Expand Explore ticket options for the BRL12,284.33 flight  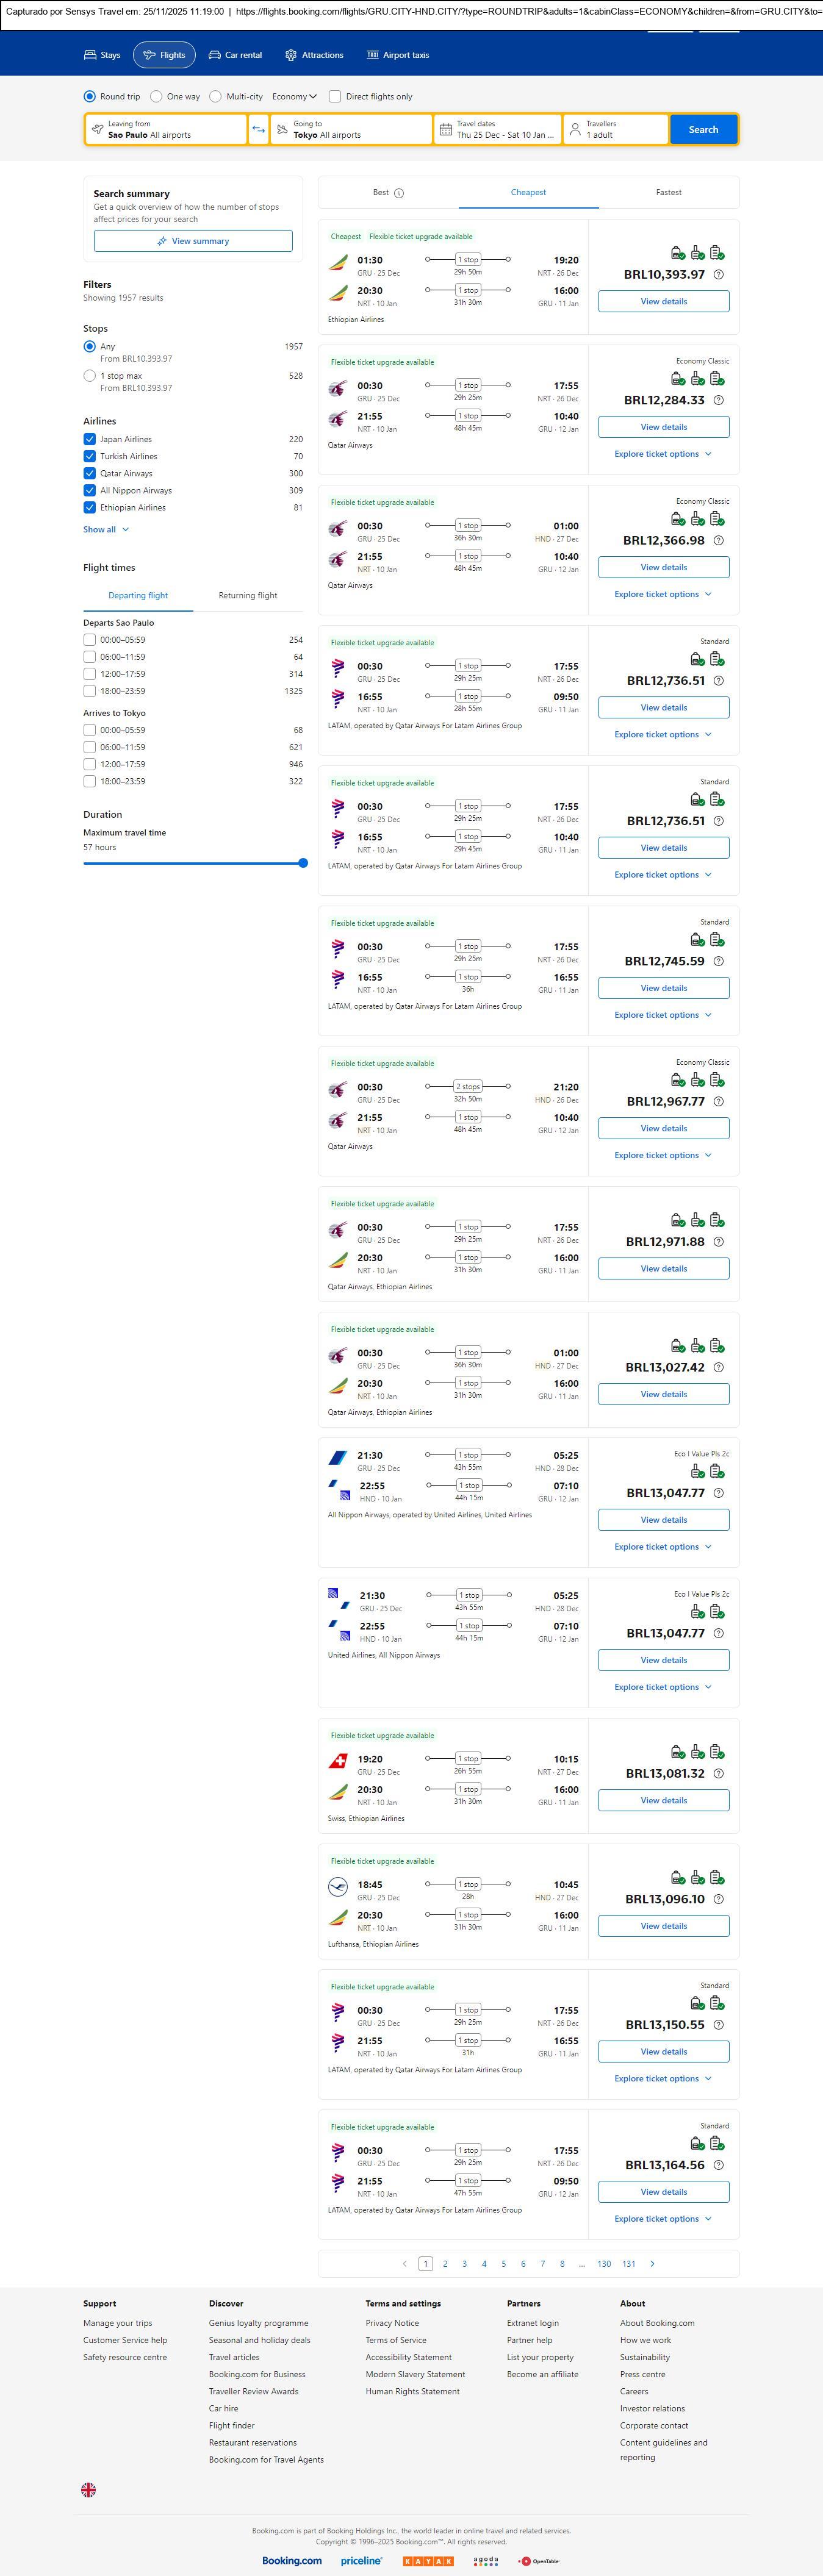pos(663,454)
